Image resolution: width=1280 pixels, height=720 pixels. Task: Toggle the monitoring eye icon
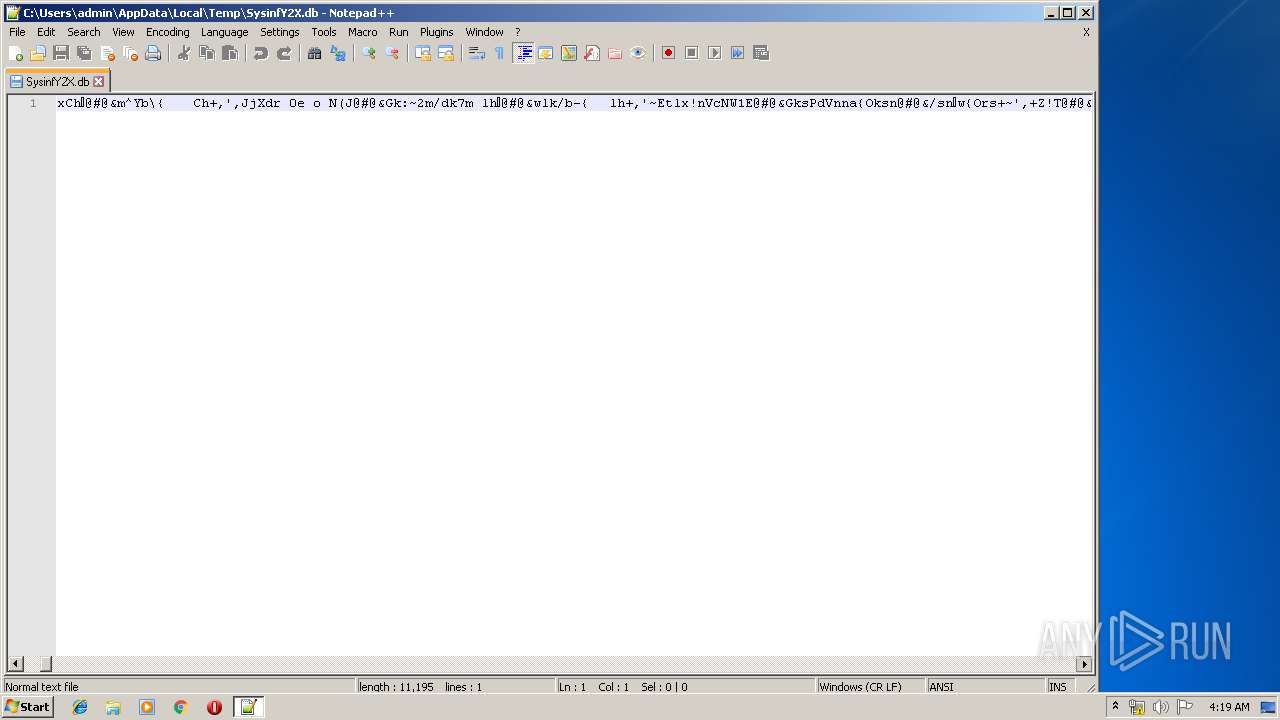click(x=638, y=53)
